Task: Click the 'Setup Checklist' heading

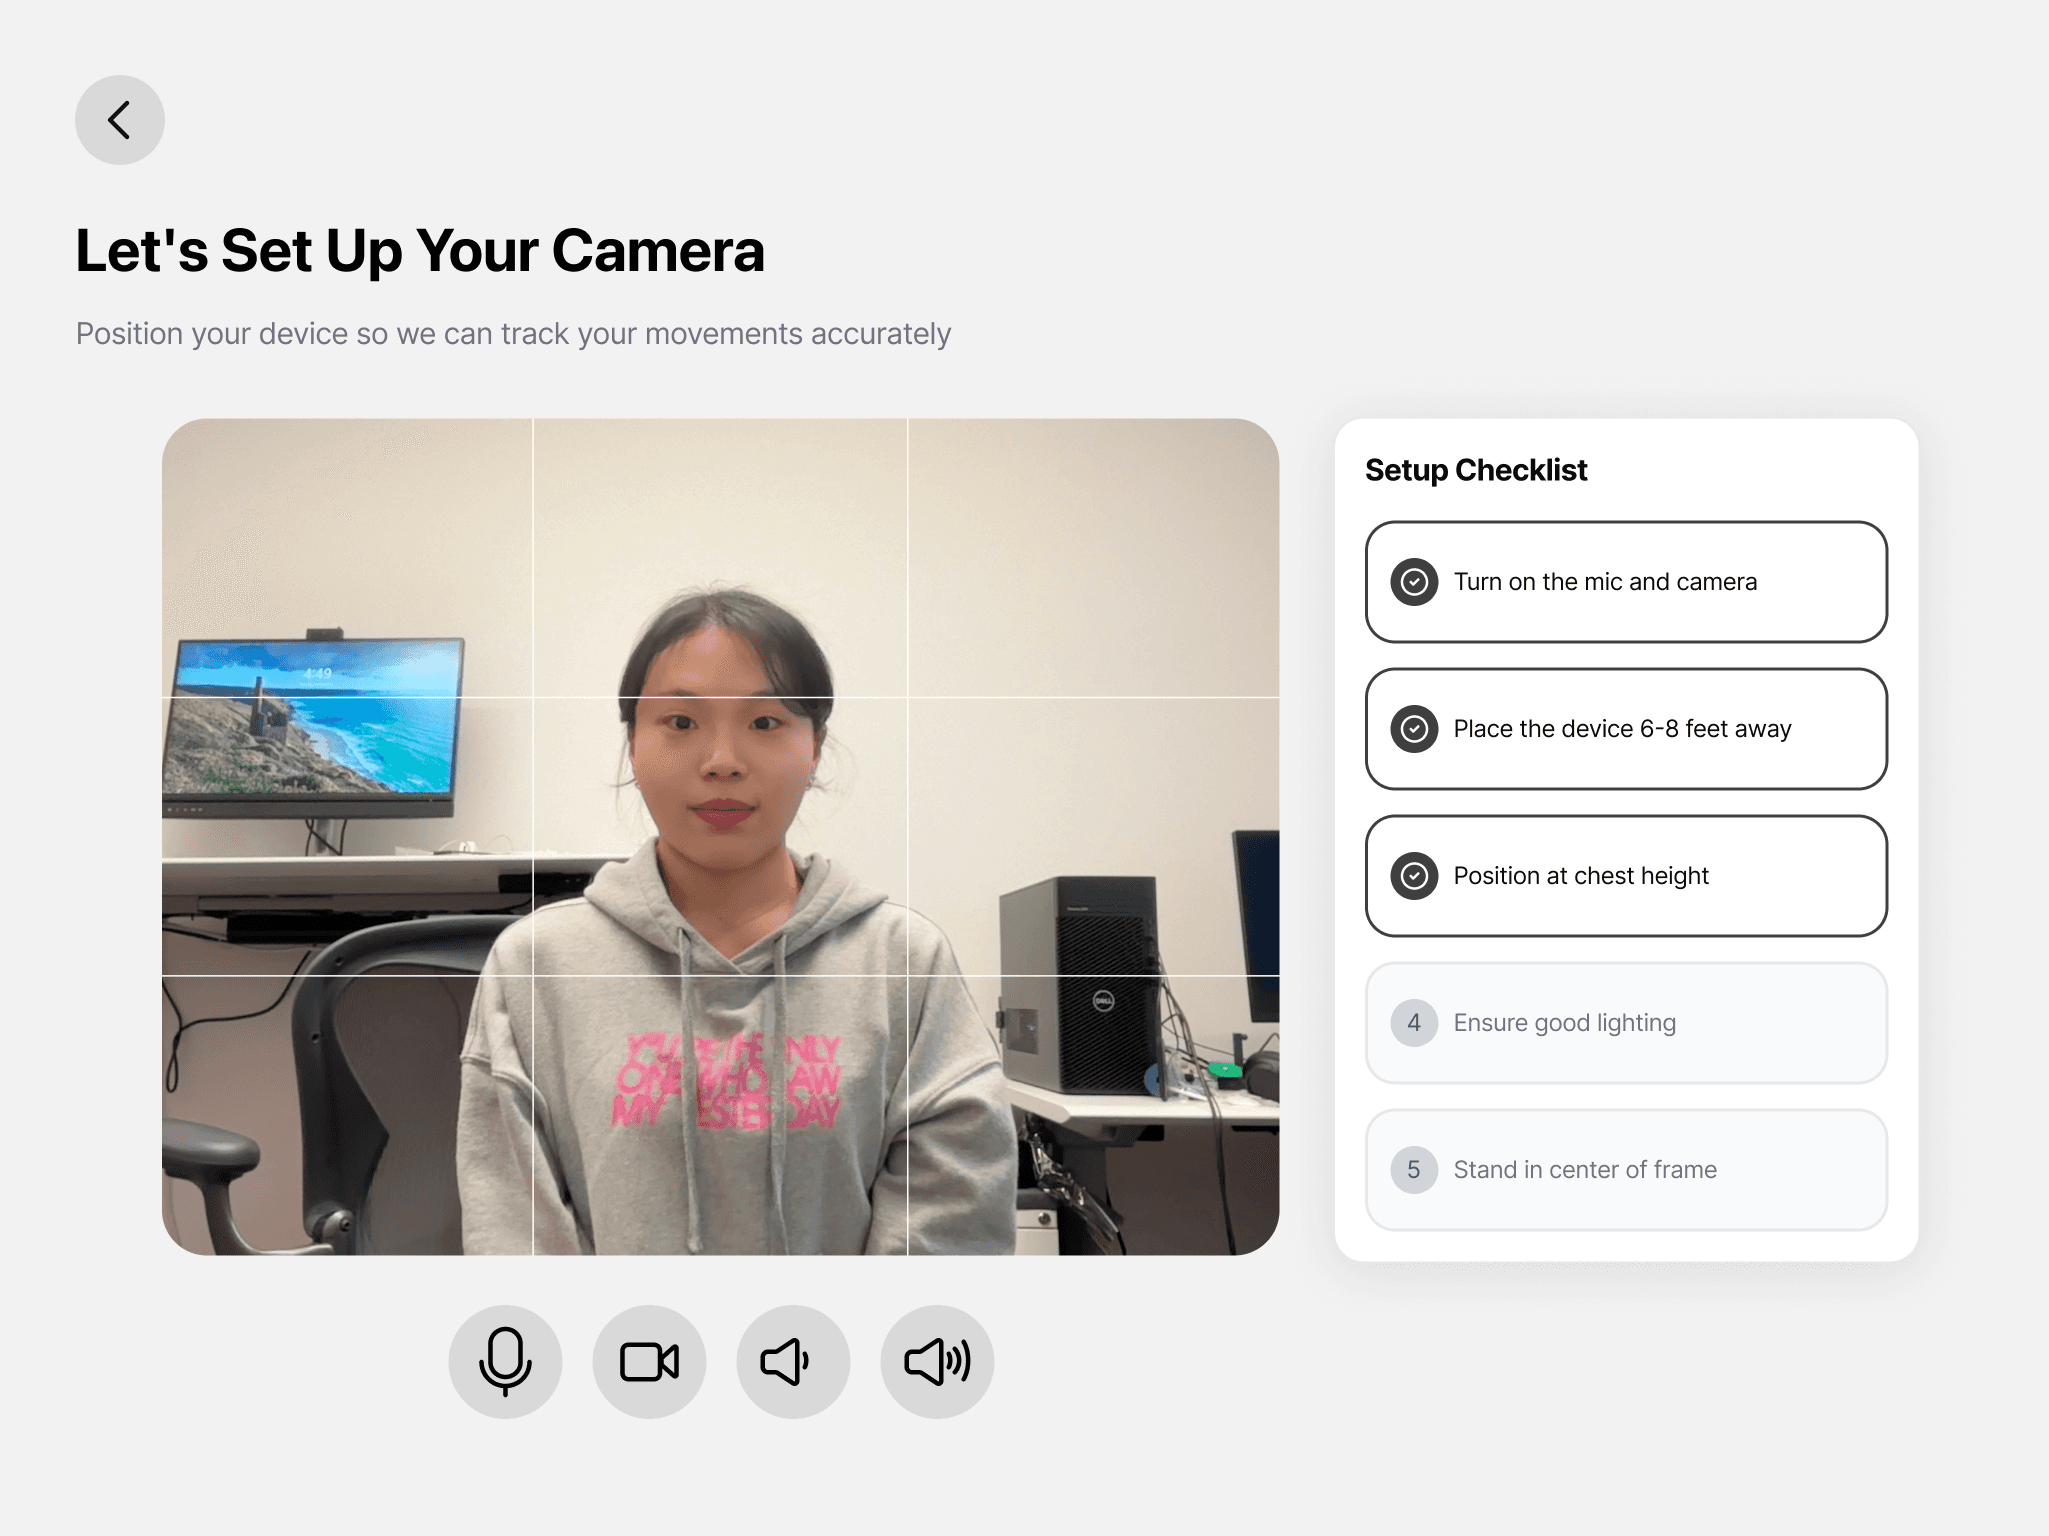Action: tap(1475, 469)
